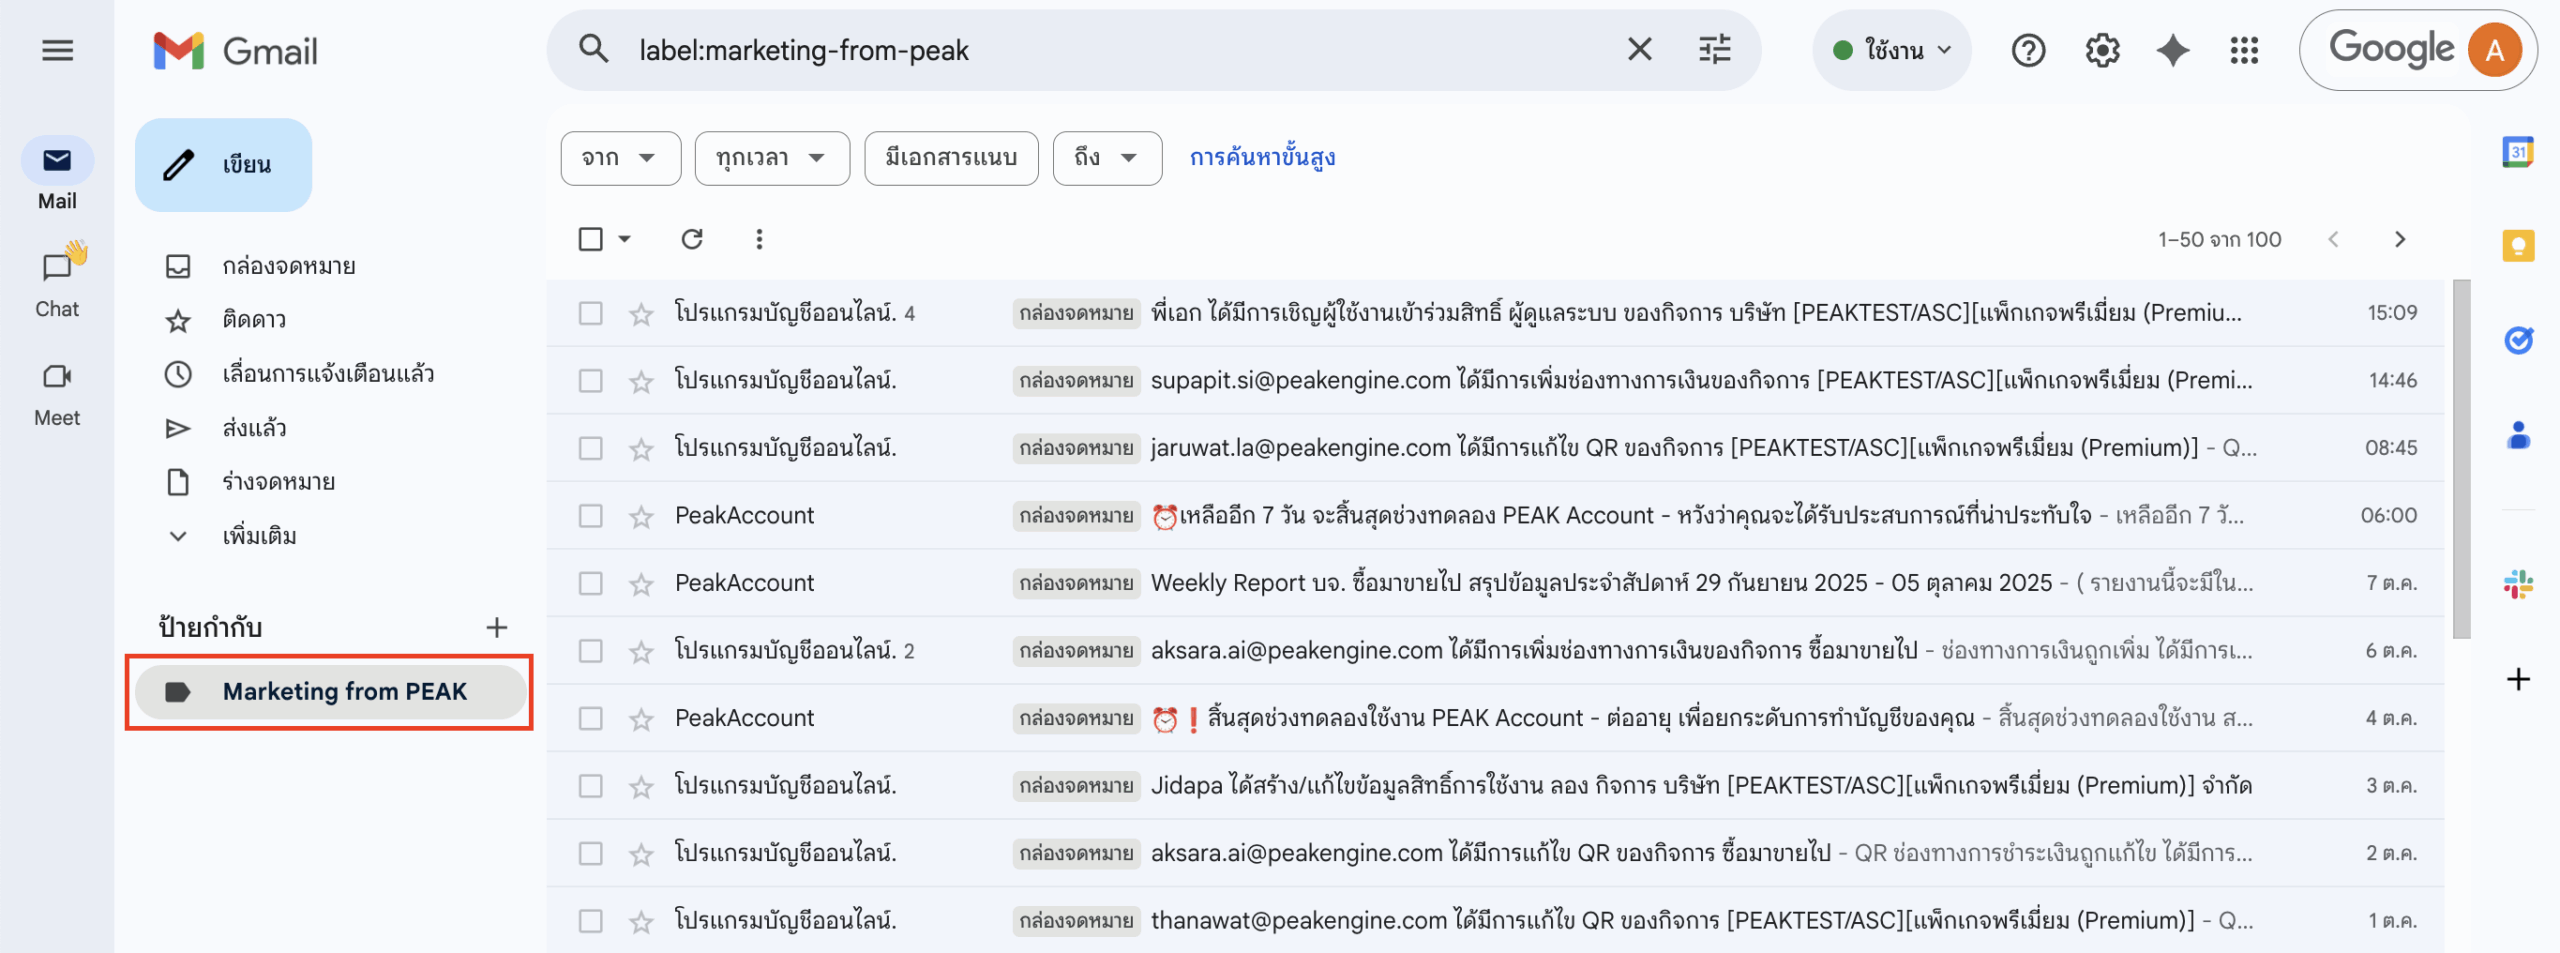This screenshot has width=2560, height=953.
Task: Open การค้นหาขั้นสูง advanced search
Action: pyautogui.click(x=1262, y=157)
